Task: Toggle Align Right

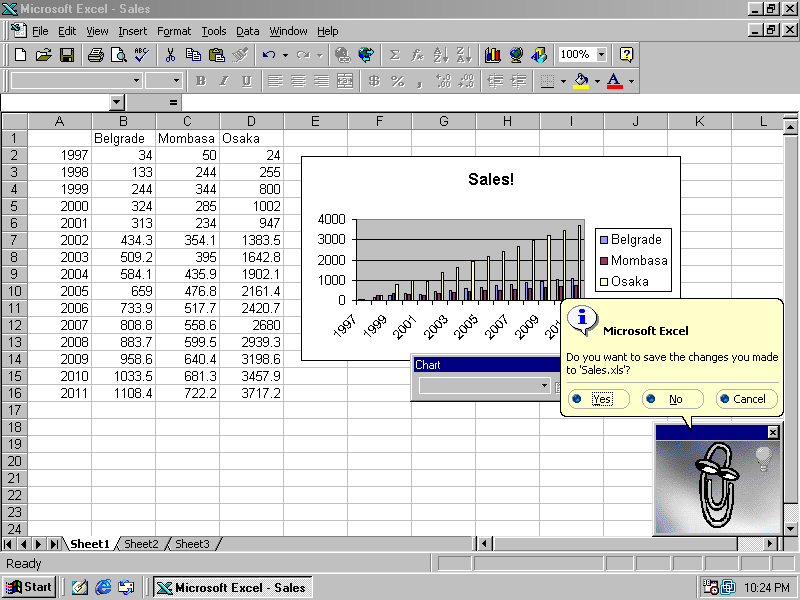Action: (x=321, y=81)
